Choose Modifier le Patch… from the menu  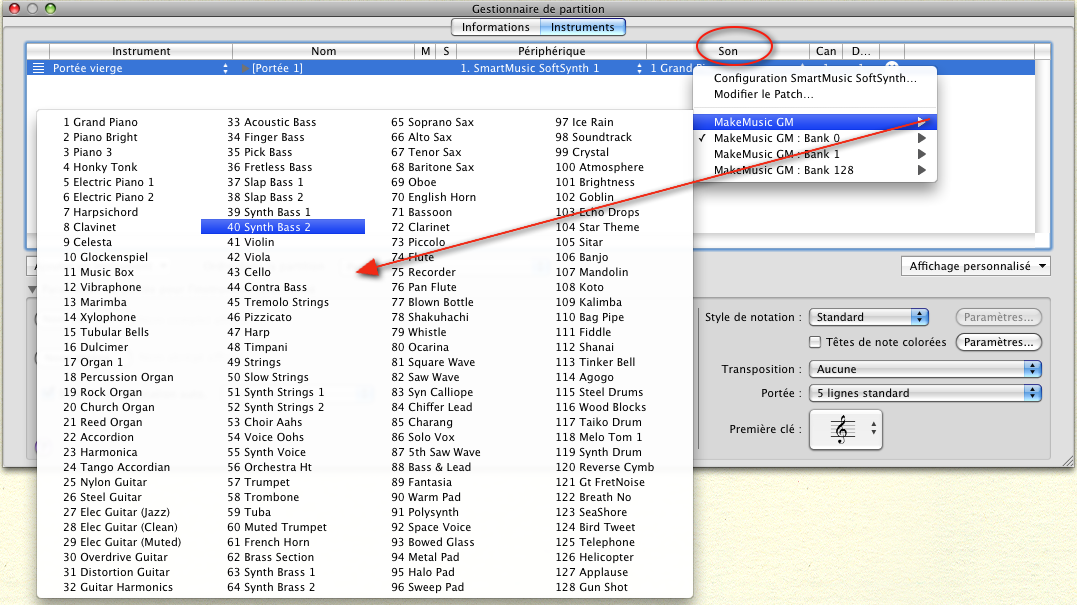point(763,94)
